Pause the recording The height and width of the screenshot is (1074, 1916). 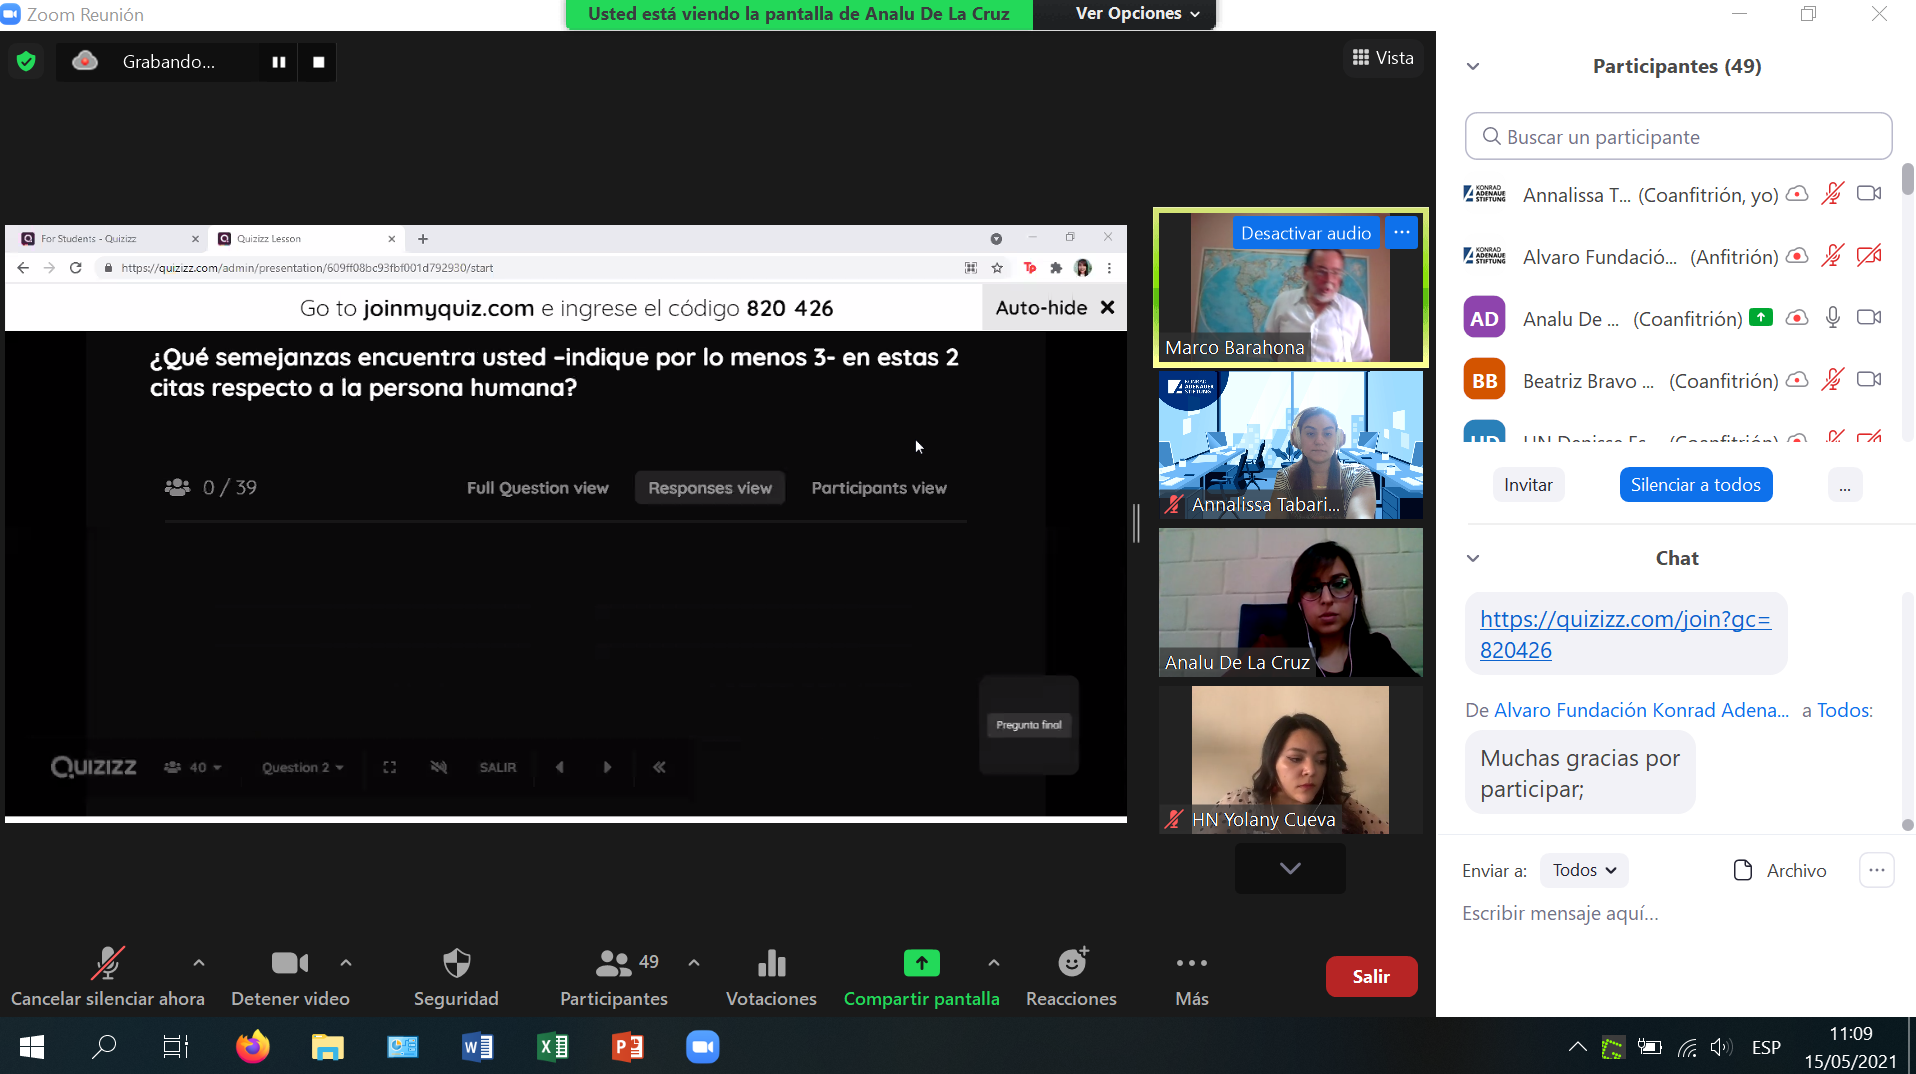pyautogui.click(x=278, y=62)
